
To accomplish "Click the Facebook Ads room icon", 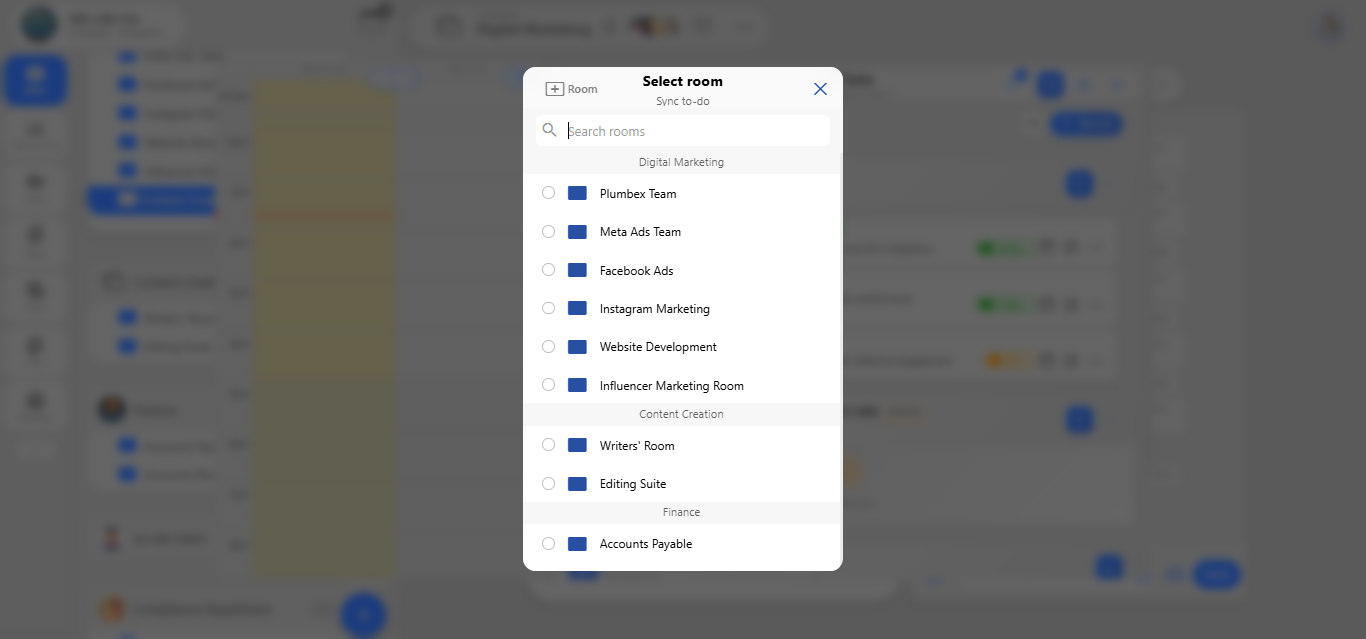I will [x=577, y=270].
